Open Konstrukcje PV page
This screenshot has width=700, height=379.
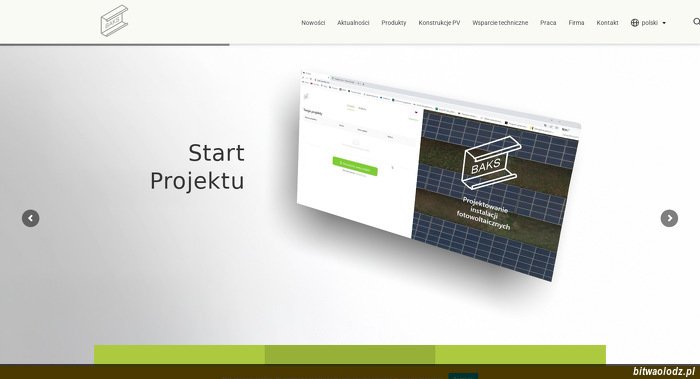pyautogui.click(x=439, y=22)
